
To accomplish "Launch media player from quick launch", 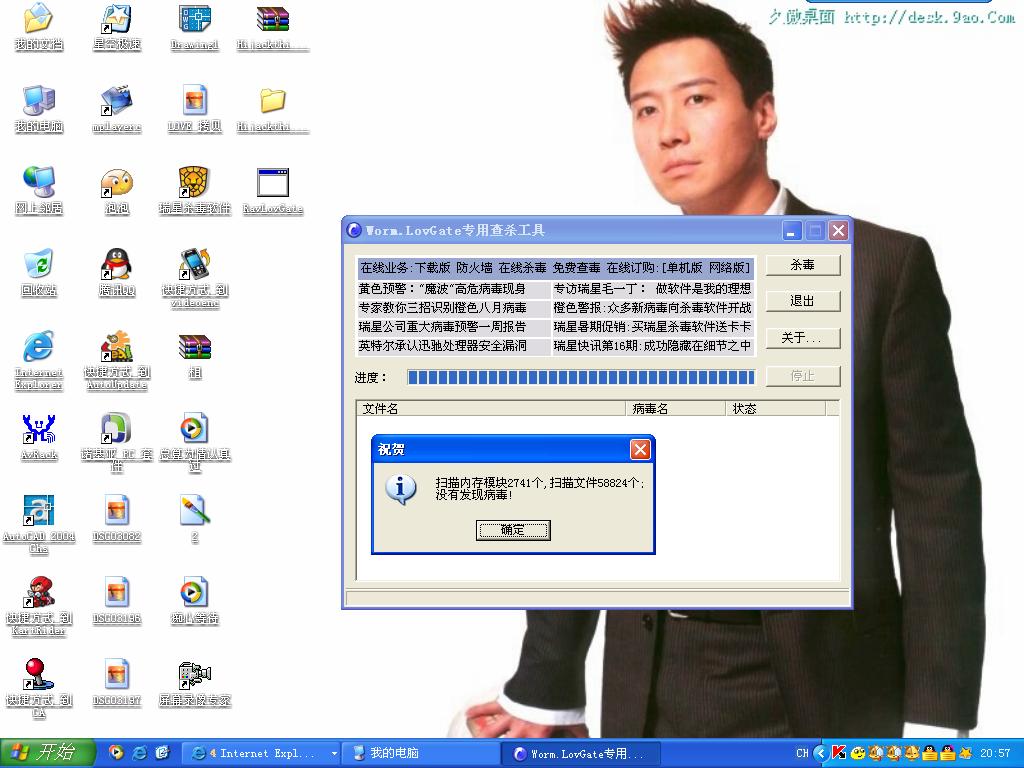I will tap(116, 753).
